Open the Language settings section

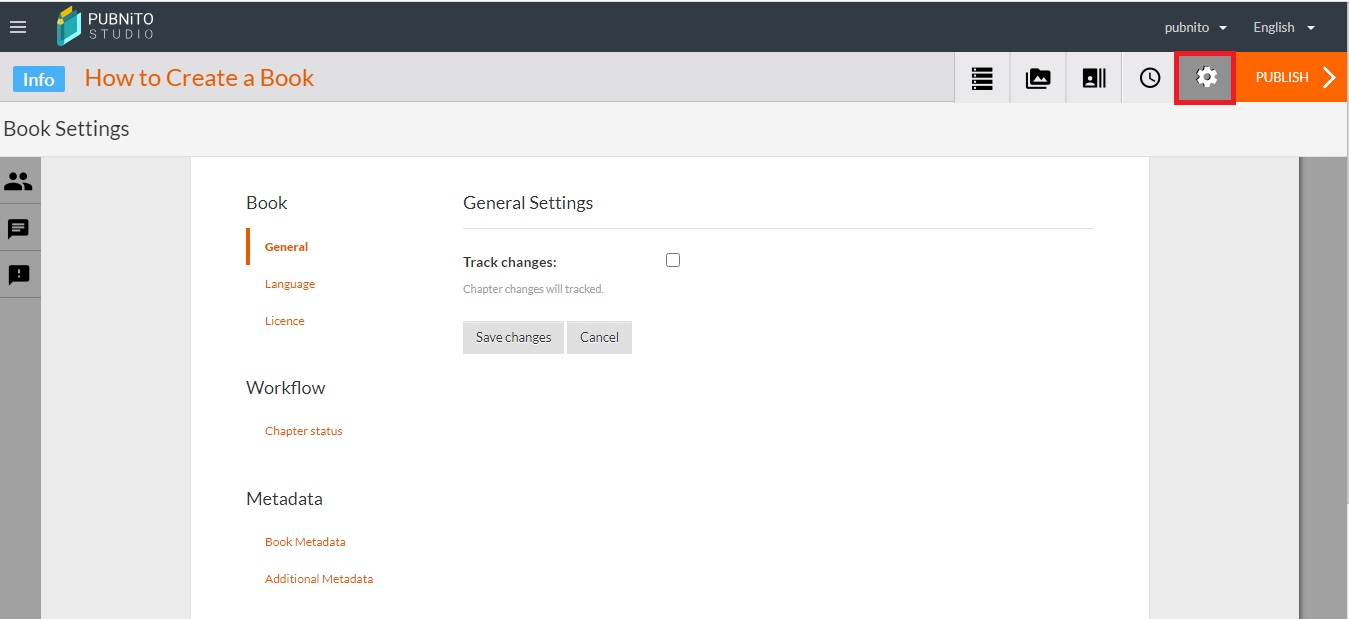[290, 284]
